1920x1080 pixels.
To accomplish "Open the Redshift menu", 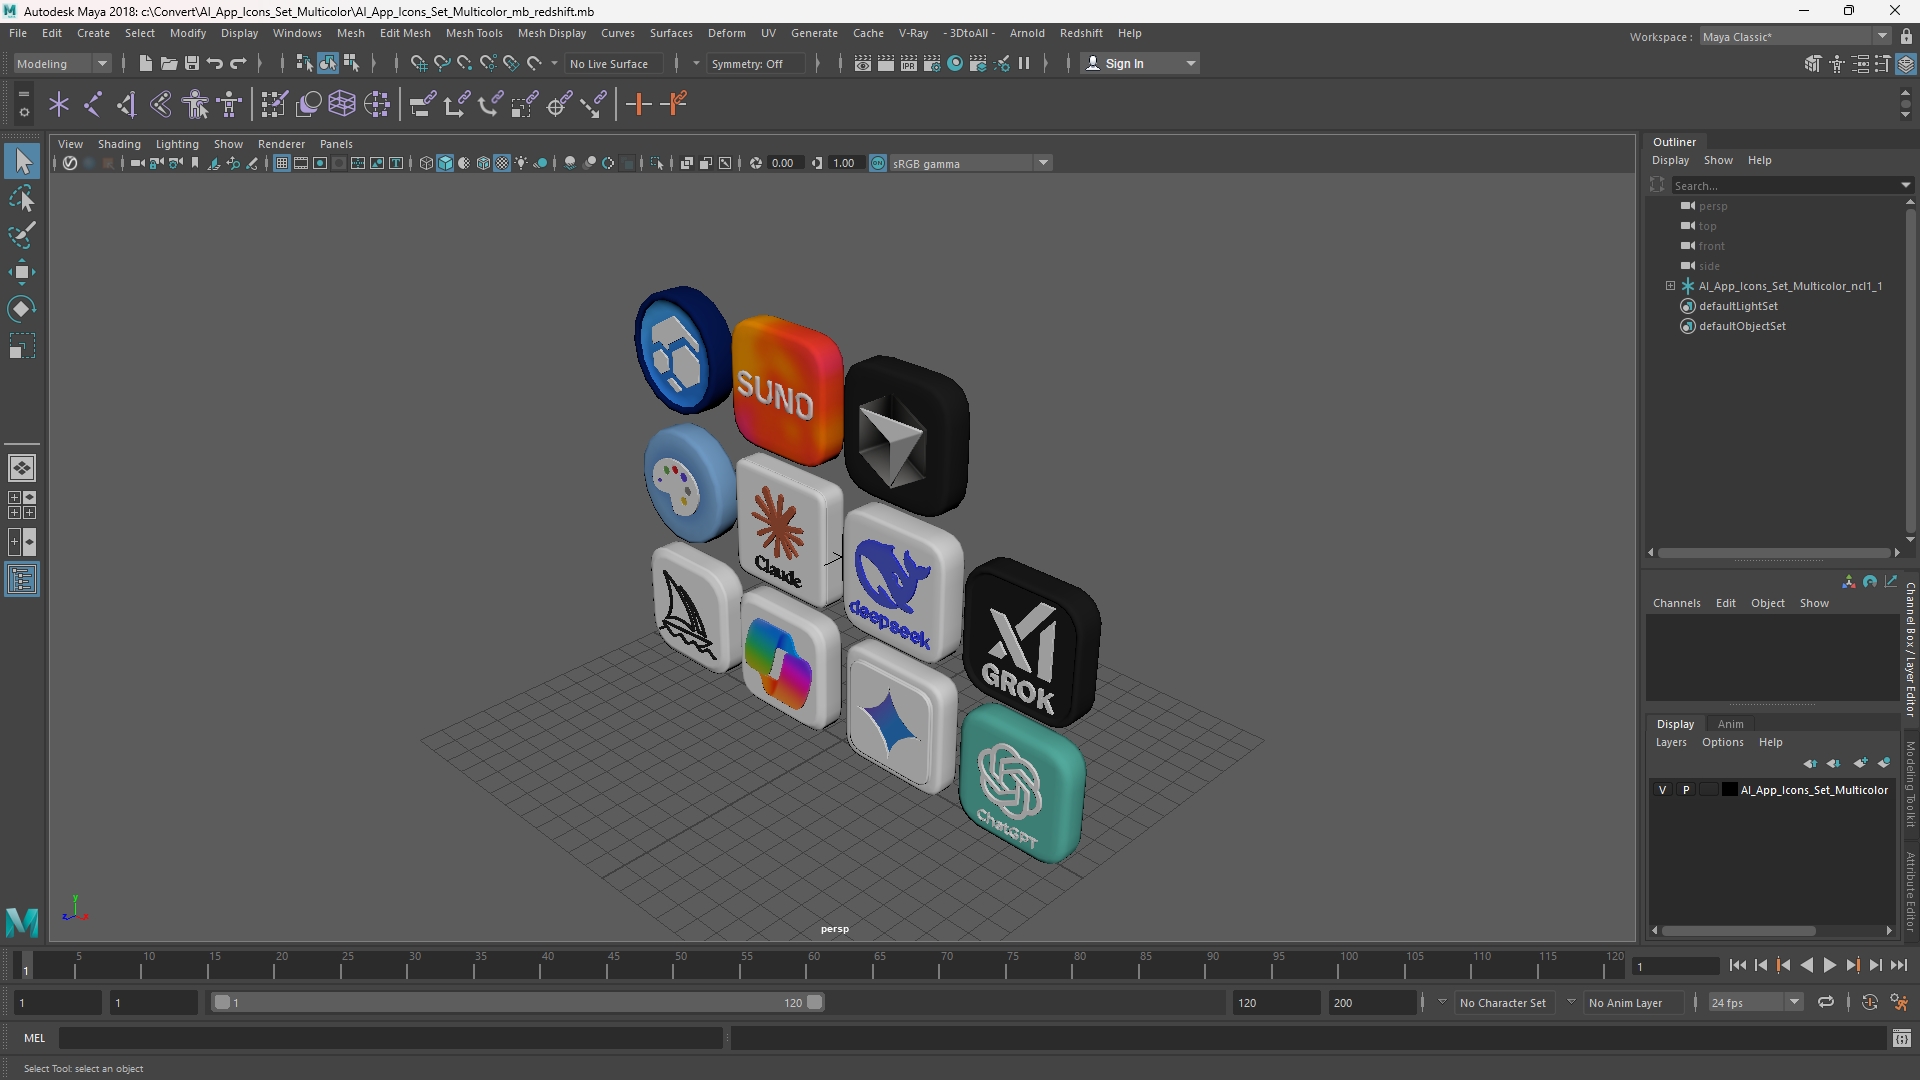I will pyautogui.click(x=1081, y=33).
